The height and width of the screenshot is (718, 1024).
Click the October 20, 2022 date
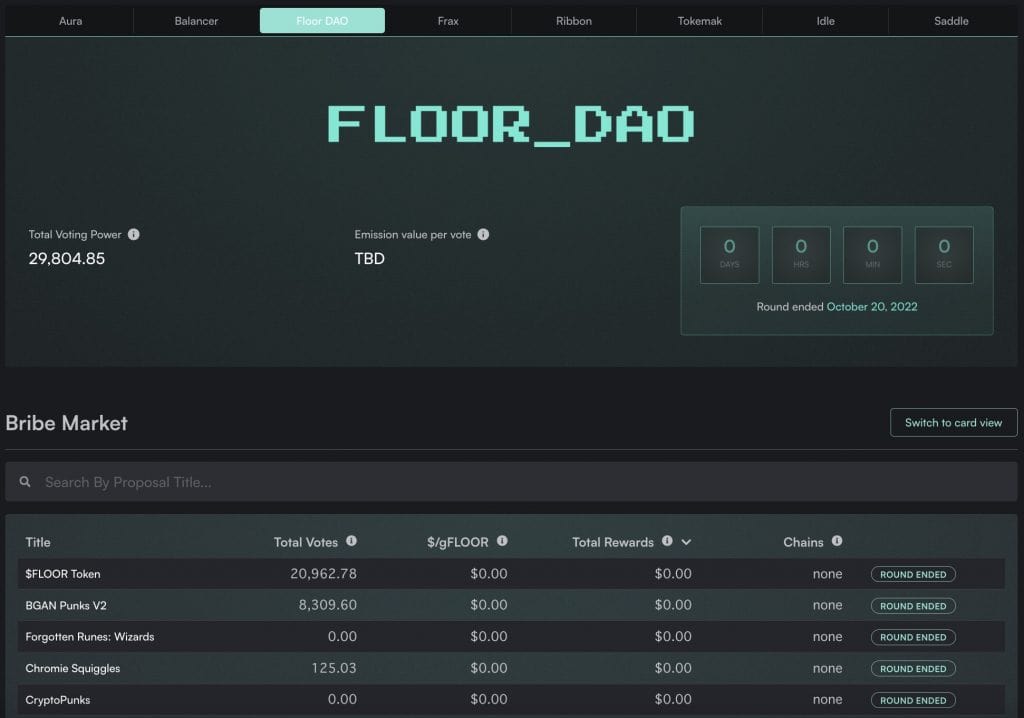(872, 306)
